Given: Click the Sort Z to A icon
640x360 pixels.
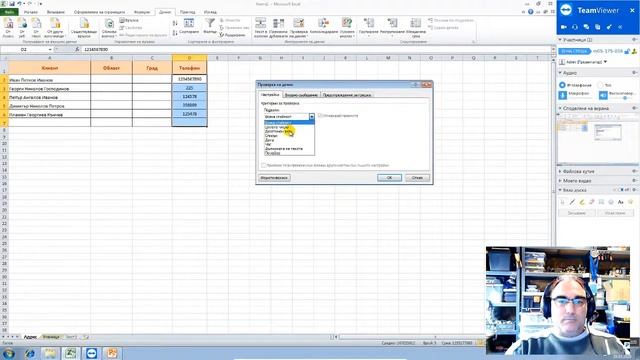Looking at the screenshot, I should (x=175, y=33).
